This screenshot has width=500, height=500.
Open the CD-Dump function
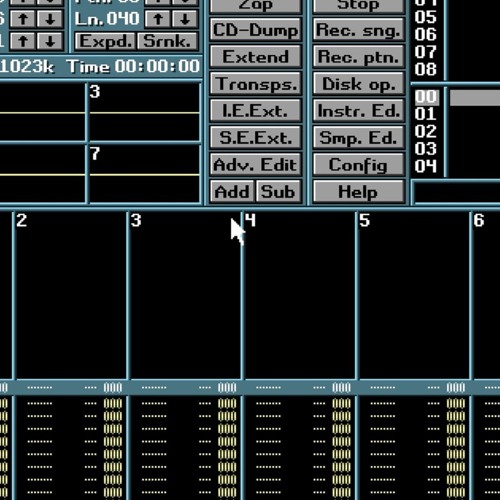256,30
